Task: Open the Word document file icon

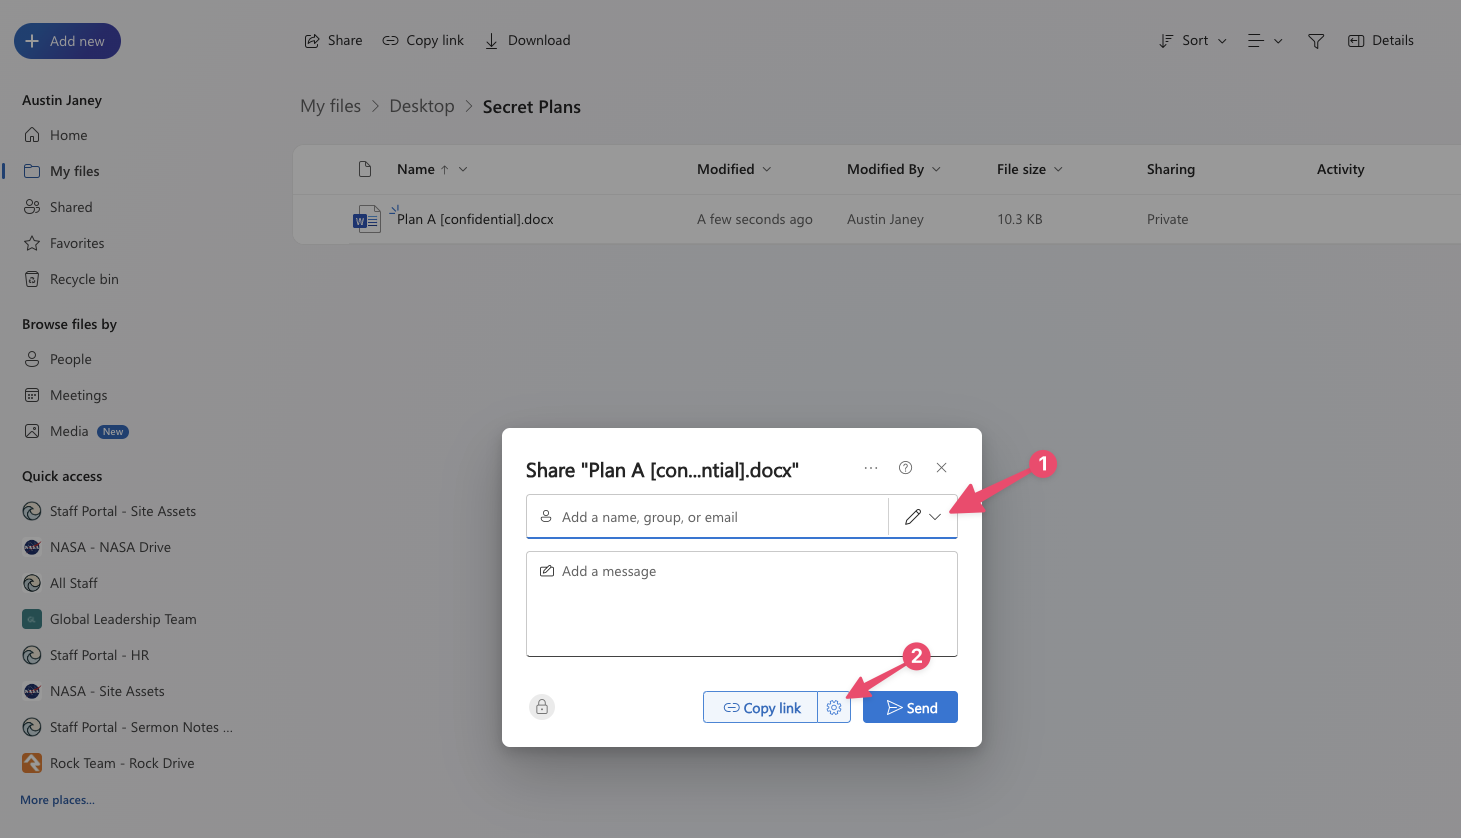Action: [x=367, y=219]
